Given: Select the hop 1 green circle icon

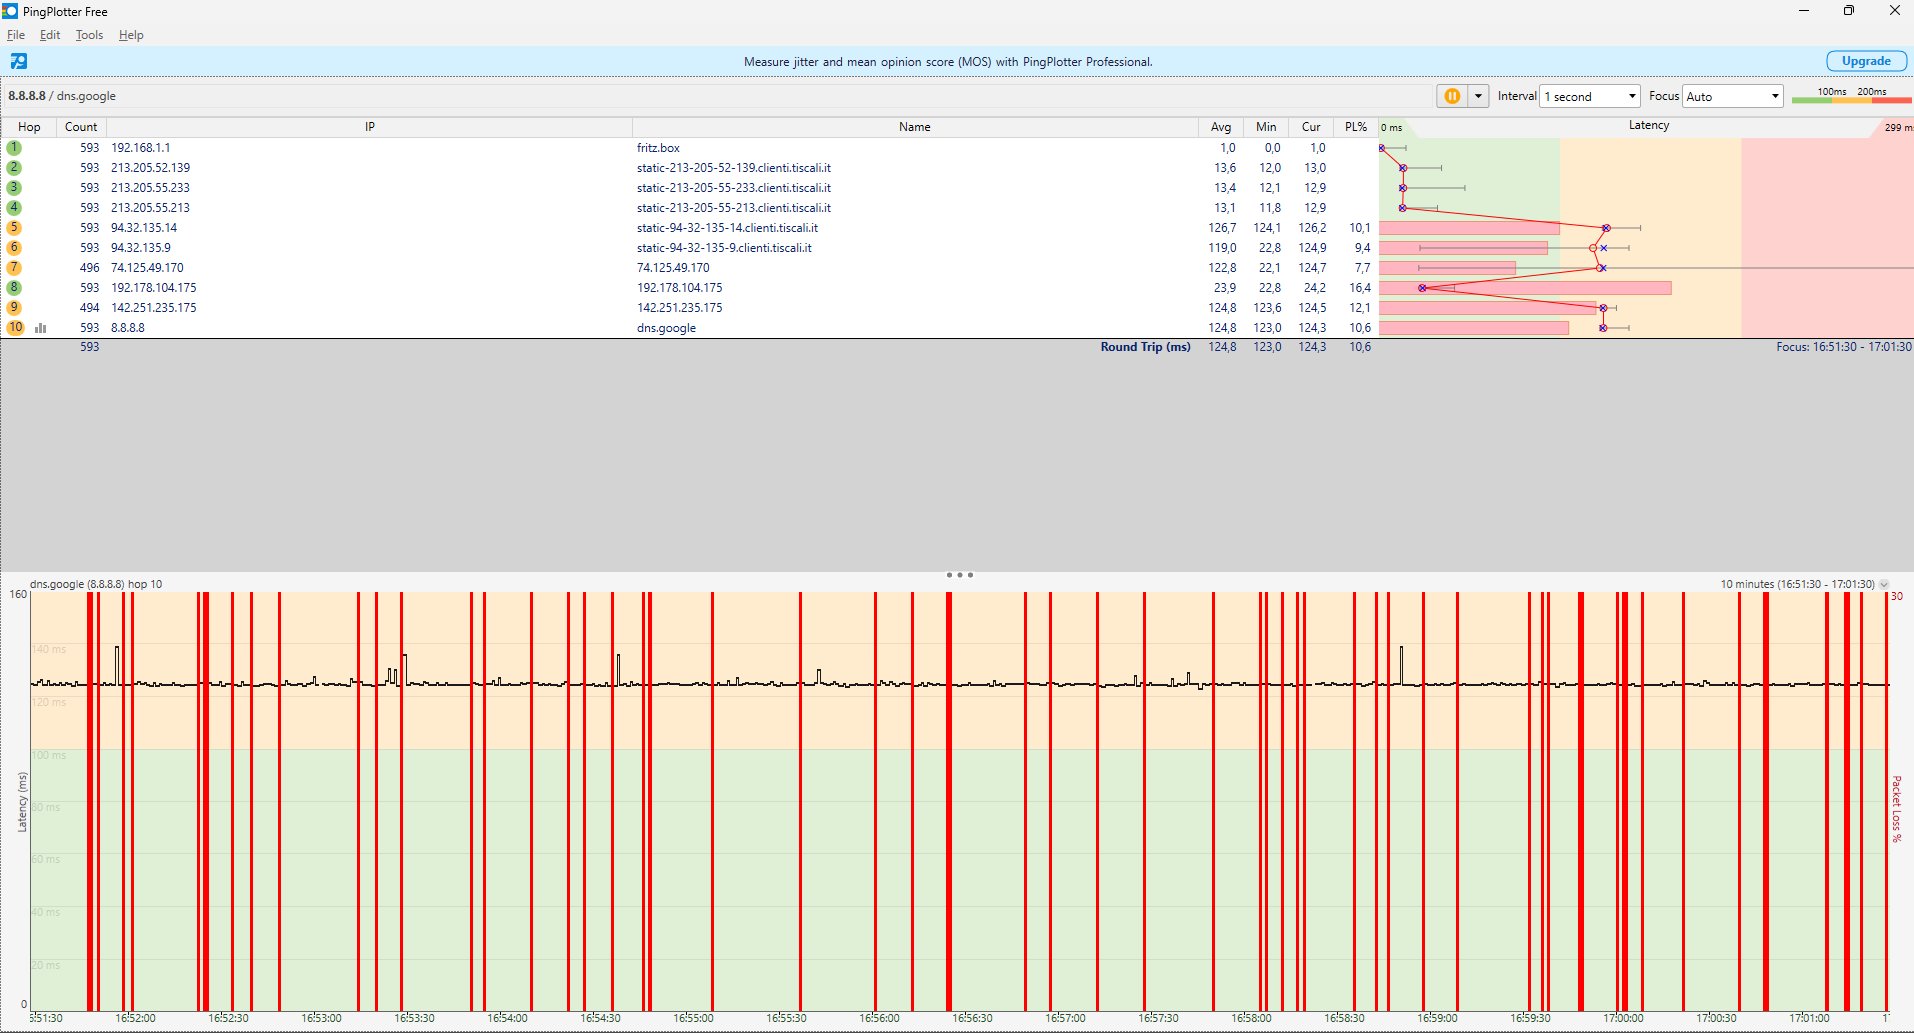Looking at the screenshot, I should click(14, 148).
